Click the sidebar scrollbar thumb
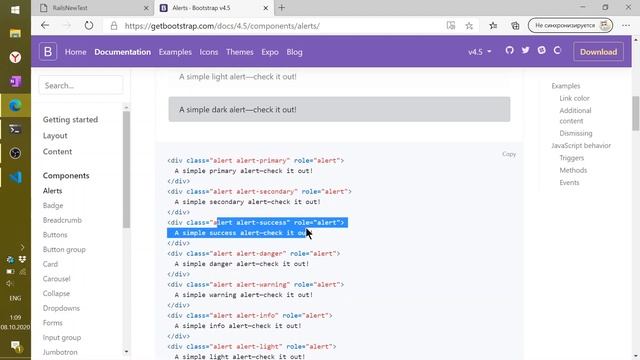 point(126,169)
